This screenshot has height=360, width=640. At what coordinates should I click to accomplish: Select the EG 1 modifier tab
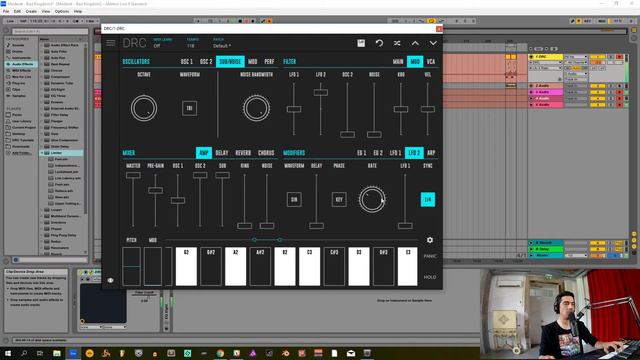[x=362, y=153]
